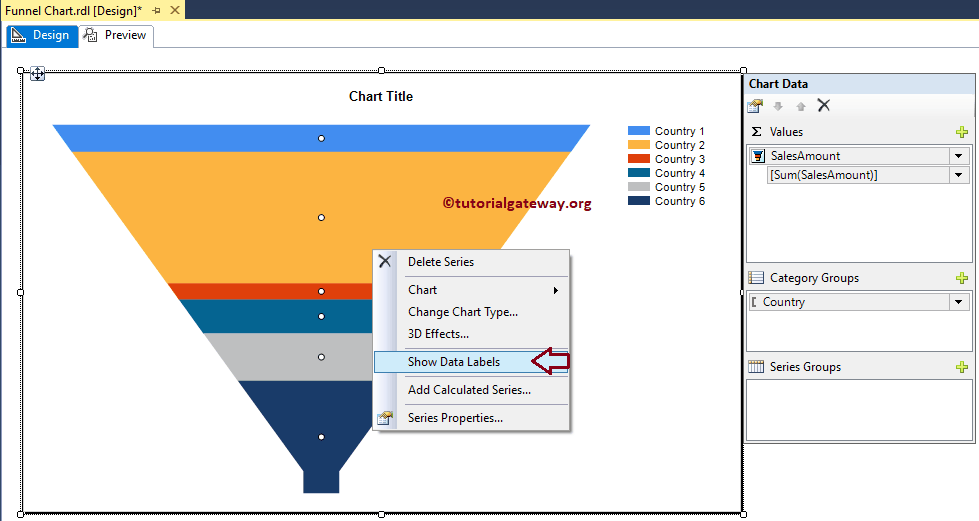Switch to the Design tab

point(42,36)
